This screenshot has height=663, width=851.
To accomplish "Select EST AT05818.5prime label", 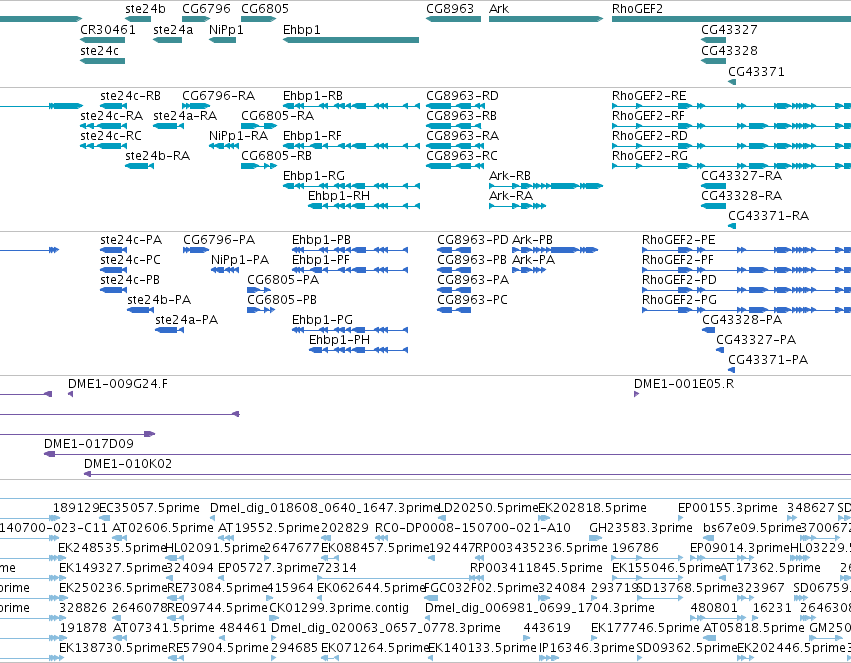I will [x=753, y=628].
